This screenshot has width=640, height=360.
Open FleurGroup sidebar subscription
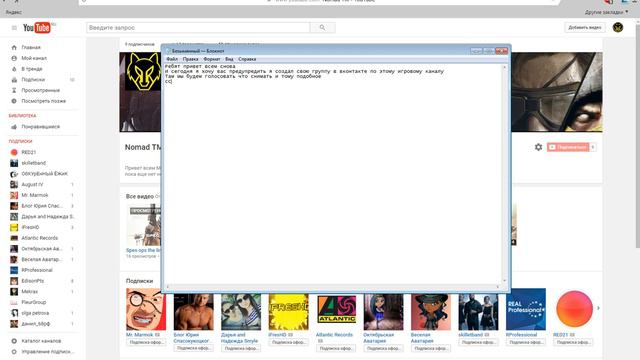[x=33, y=302]
